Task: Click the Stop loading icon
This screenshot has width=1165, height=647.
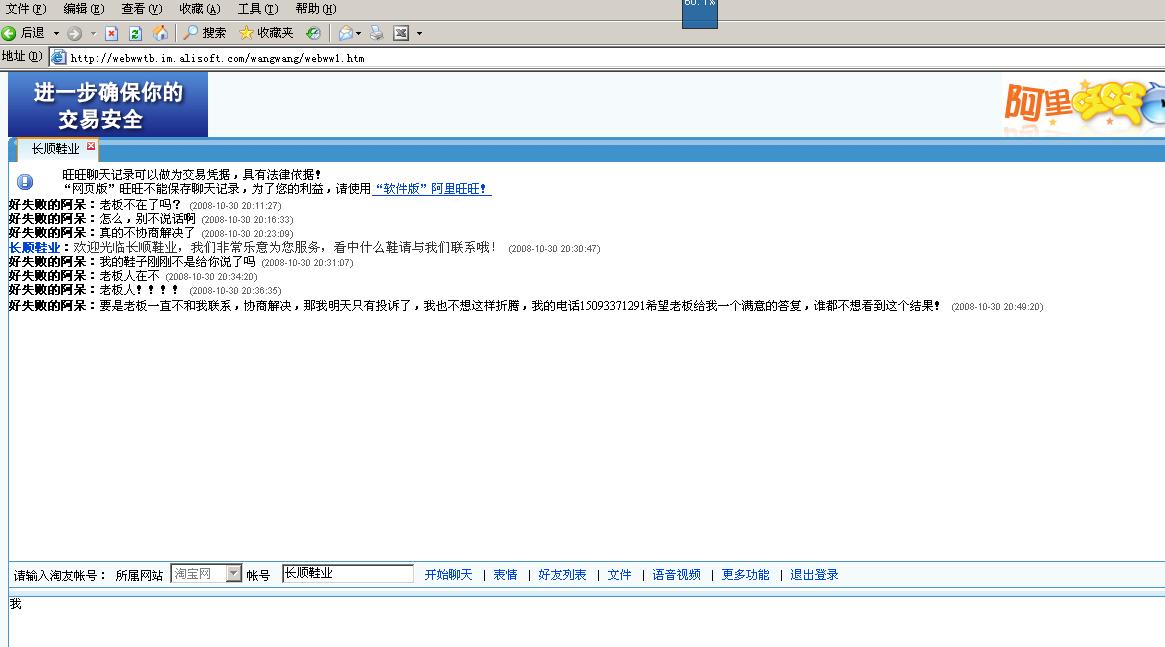Action: point(111,33)
